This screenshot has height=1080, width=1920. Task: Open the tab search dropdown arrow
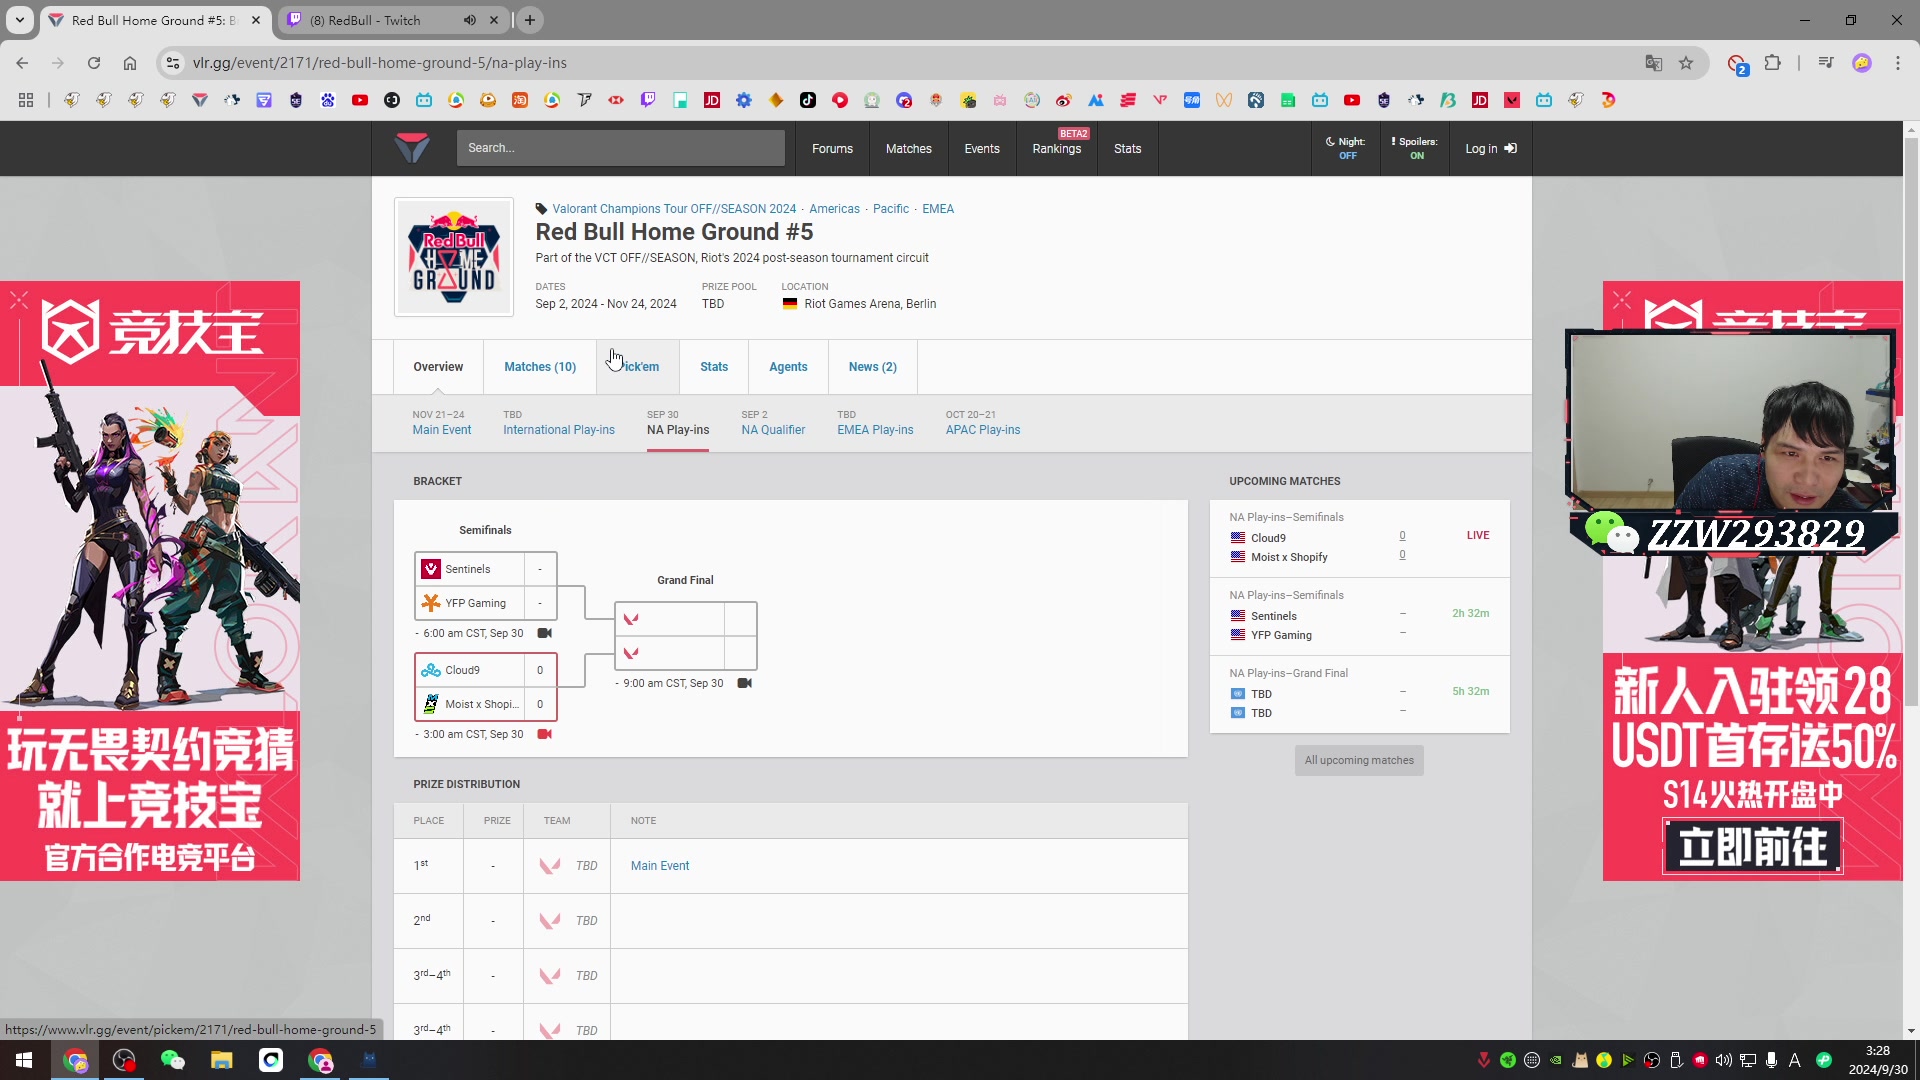[x=19, y=20]
